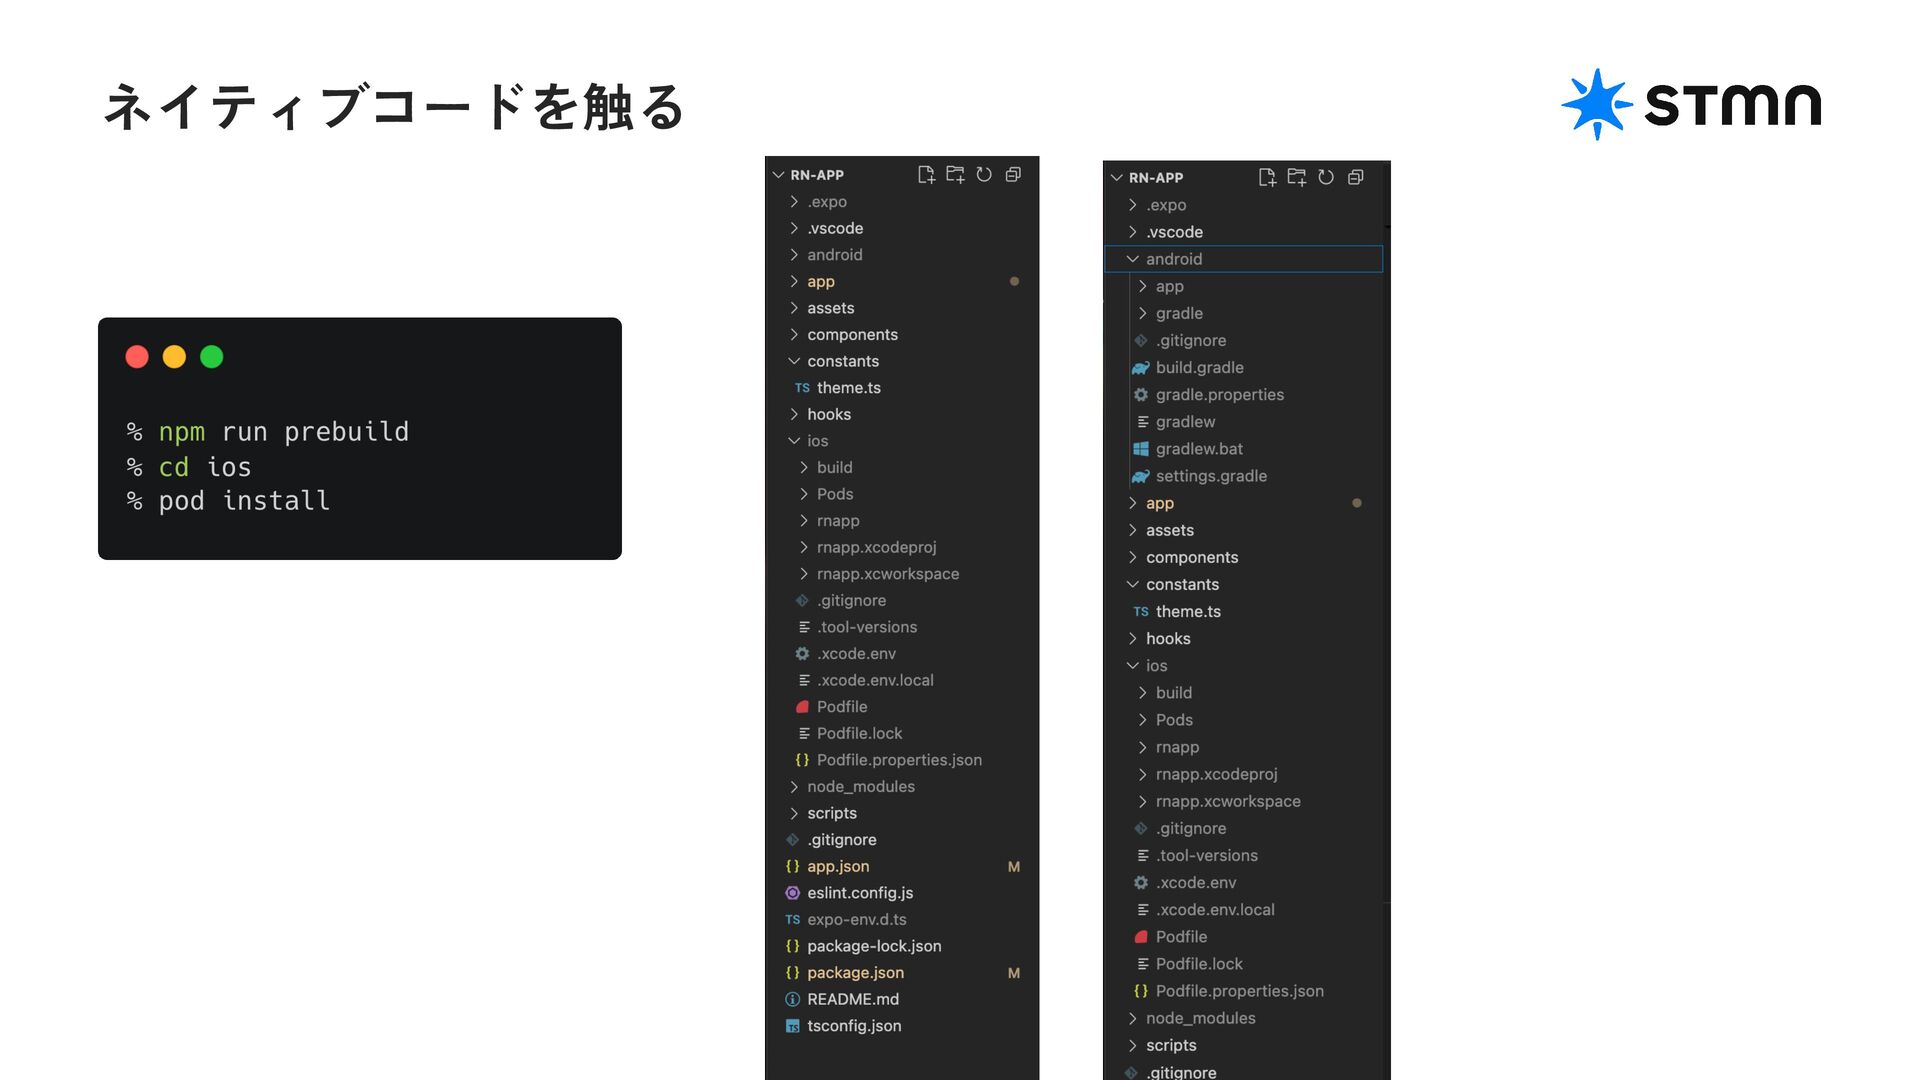Click the red close dot in terminal
1920x1080 pixels.
point(137,357)
